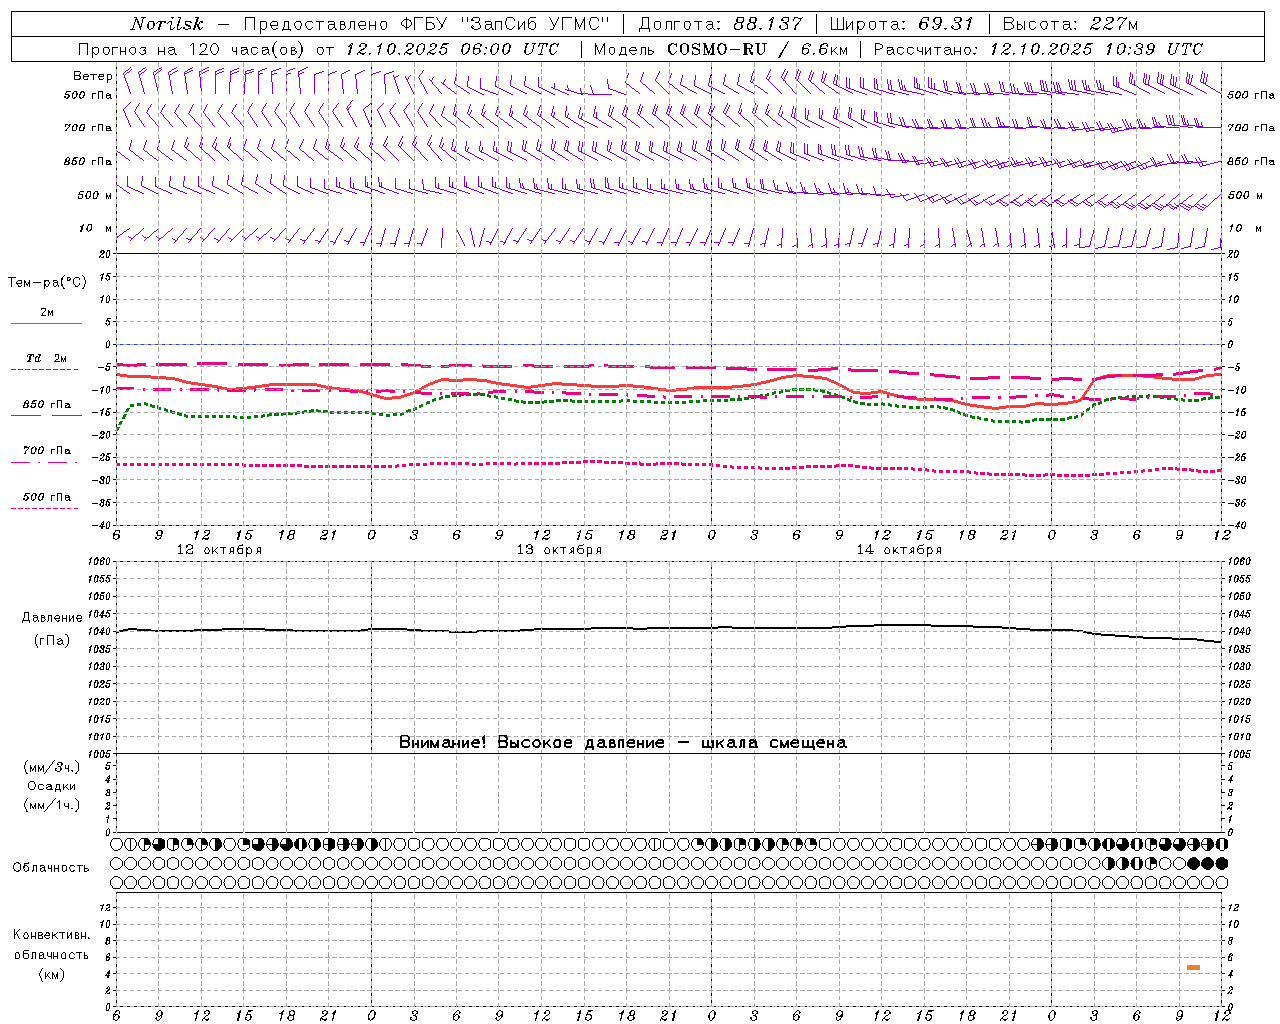
Task: Click the 'Облачность' cloud cover label
Action: [x=51, y=867]
